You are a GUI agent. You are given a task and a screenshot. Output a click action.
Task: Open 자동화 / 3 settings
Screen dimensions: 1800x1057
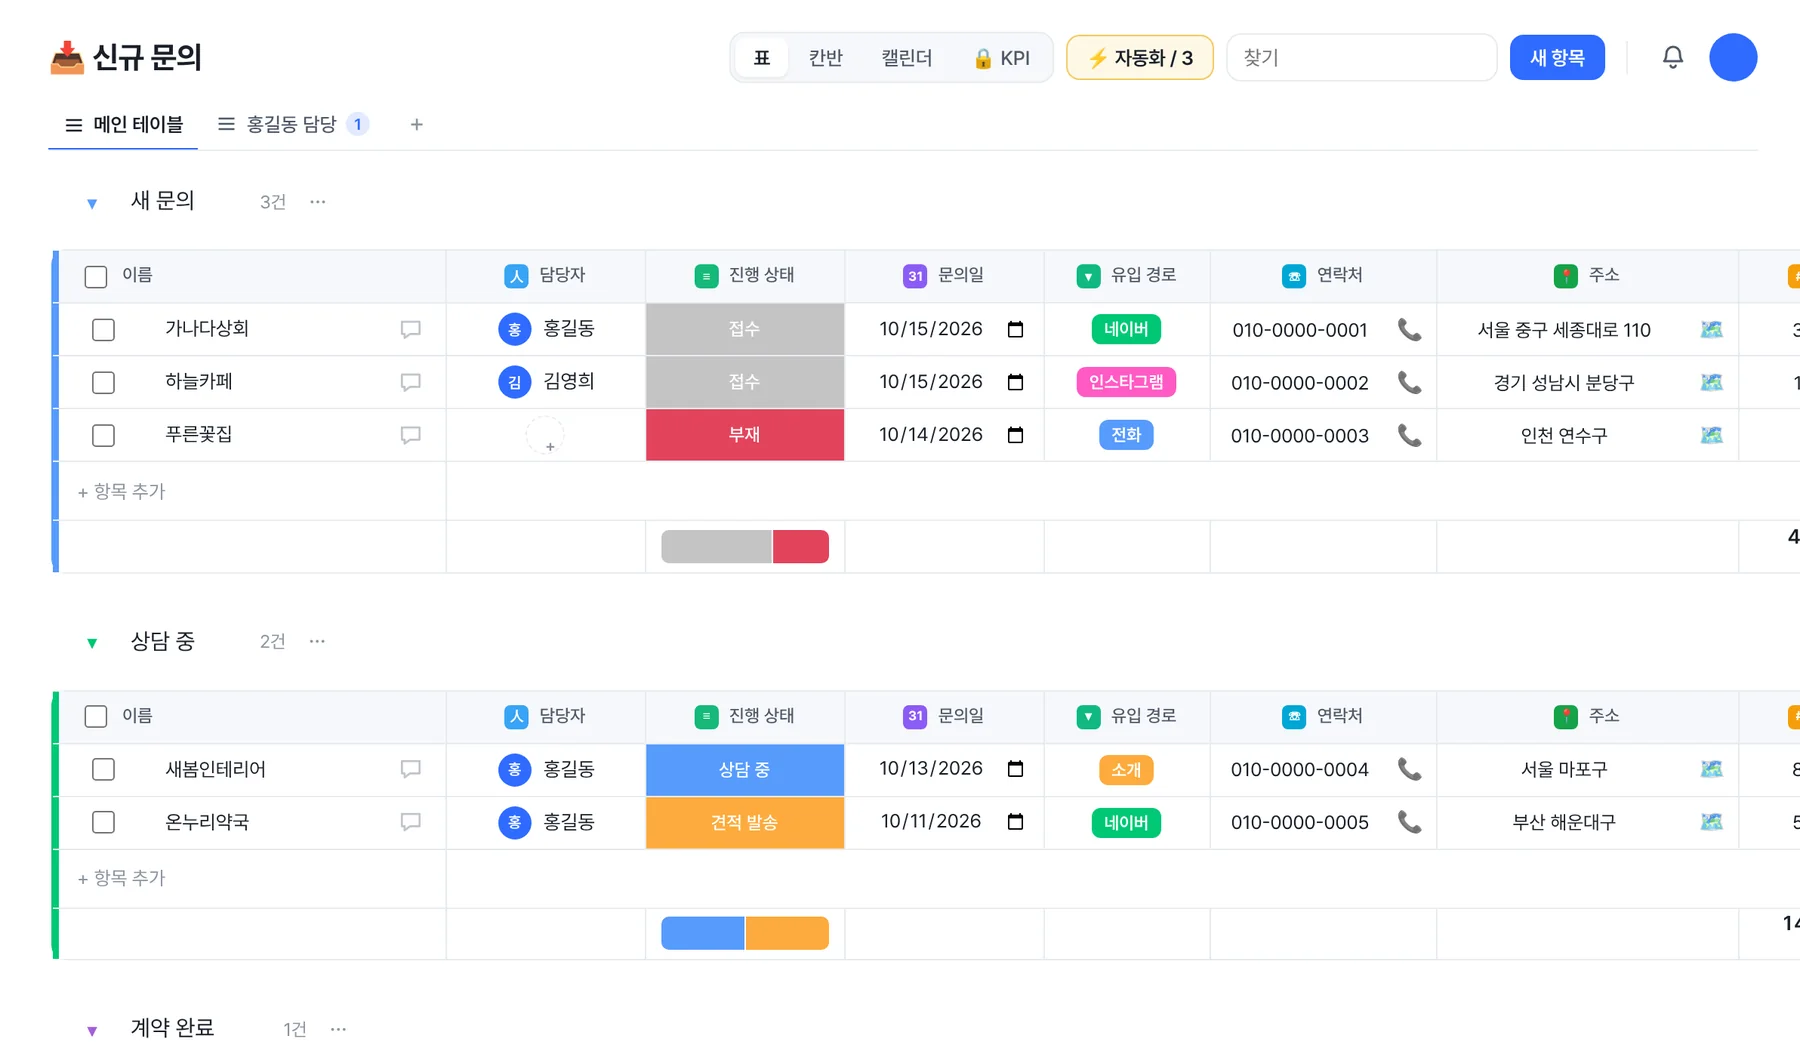1139,58
